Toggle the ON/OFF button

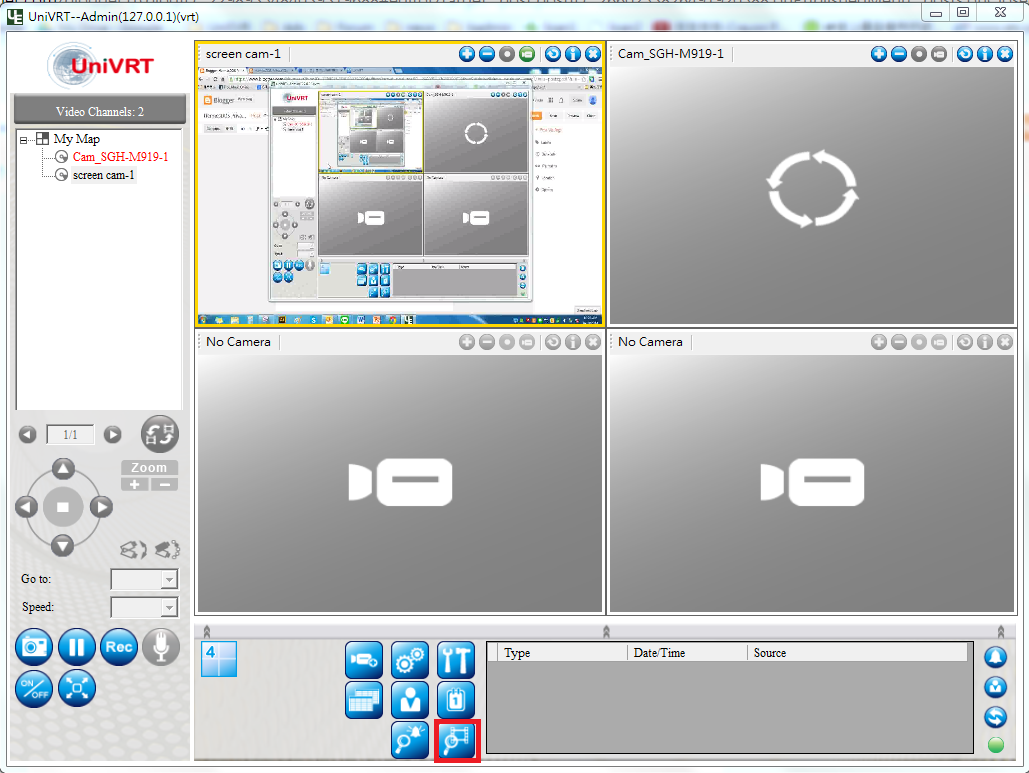pyautogui.click(x=34, y=688)
